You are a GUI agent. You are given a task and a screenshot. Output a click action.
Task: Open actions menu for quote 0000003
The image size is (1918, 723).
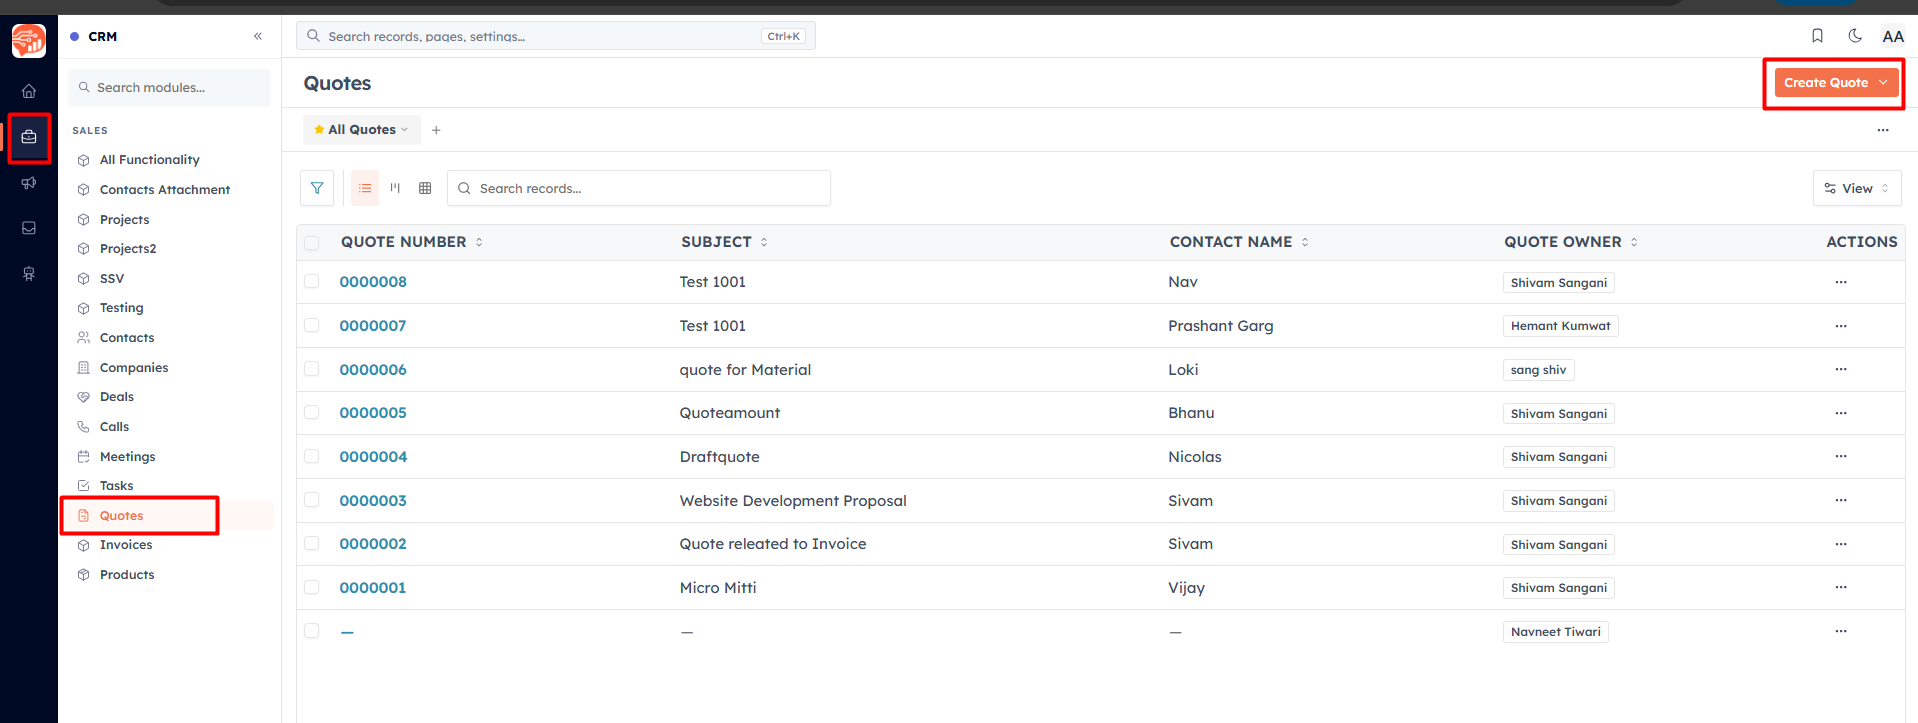pos(1841,500)
